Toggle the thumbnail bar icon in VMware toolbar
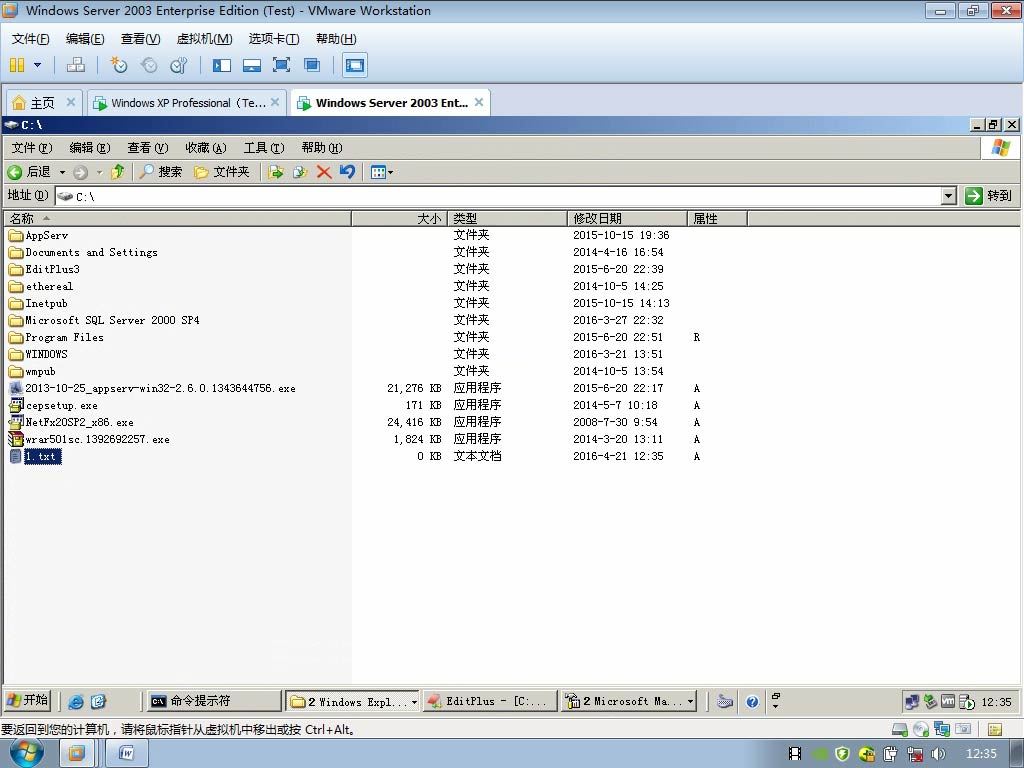Image resolution: width=1024 pixels, height=768 pixels. click(x=251, y=65)
